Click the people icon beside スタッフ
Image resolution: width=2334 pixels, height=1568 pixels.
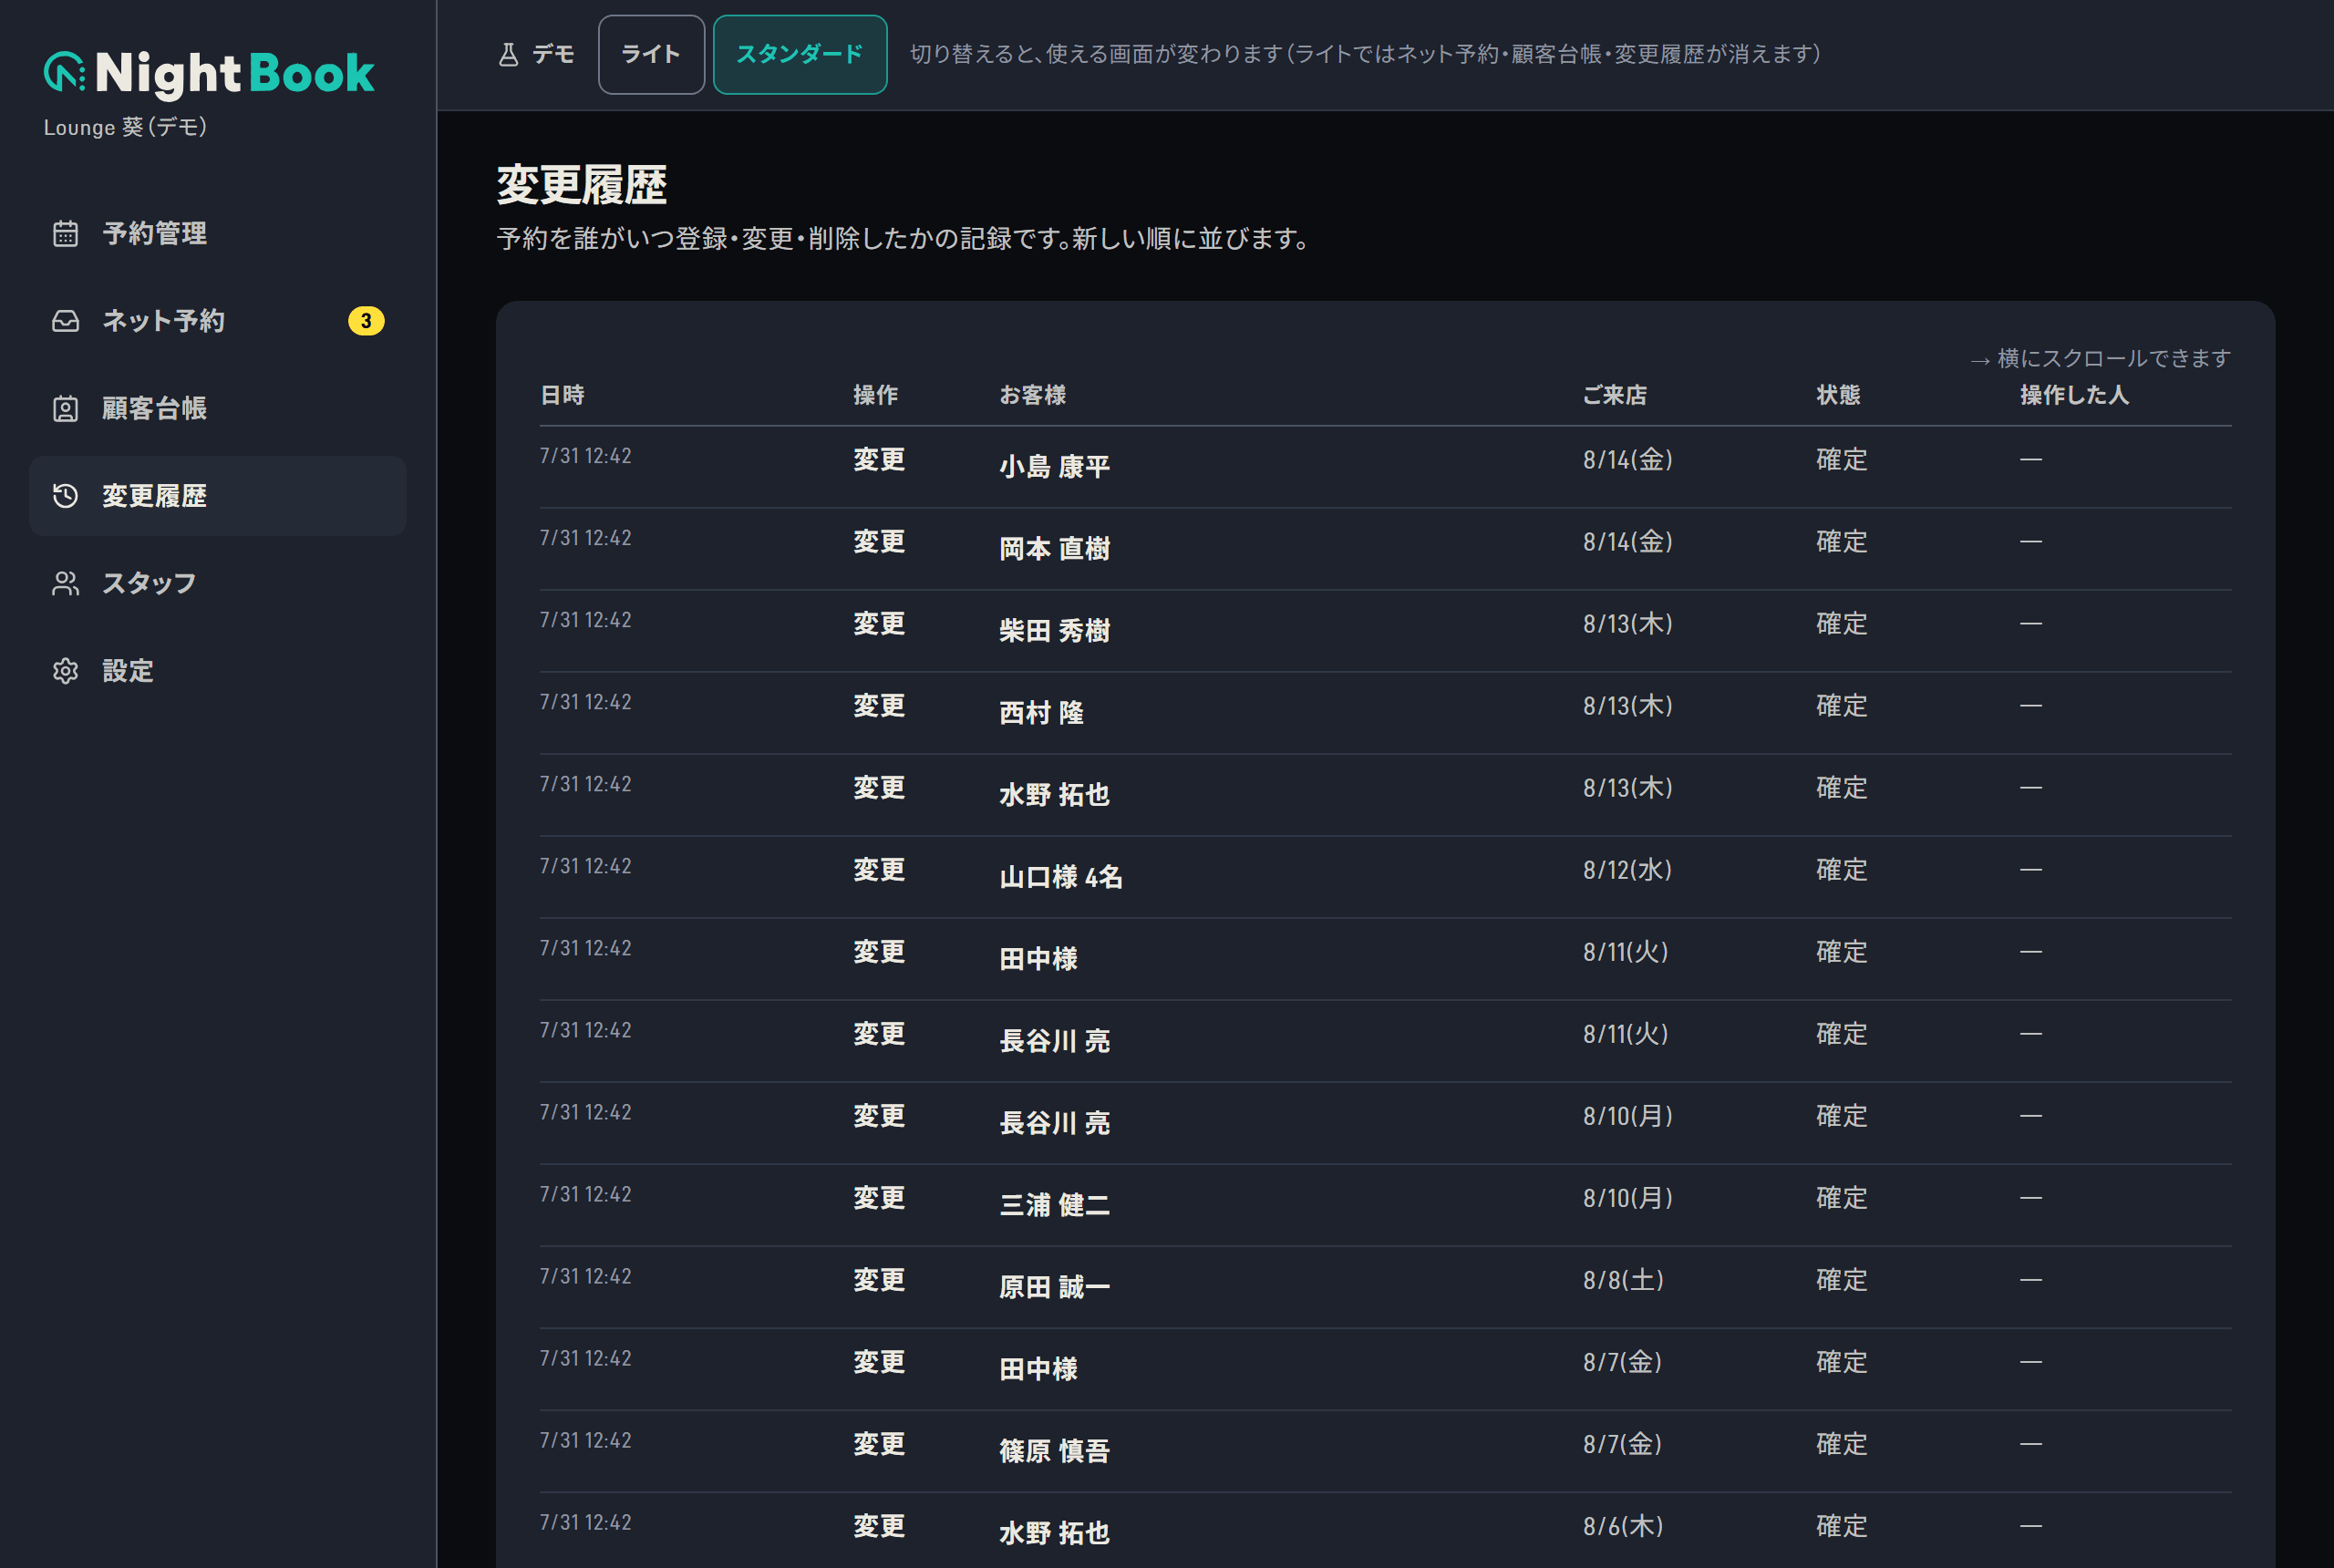(65, 584)
